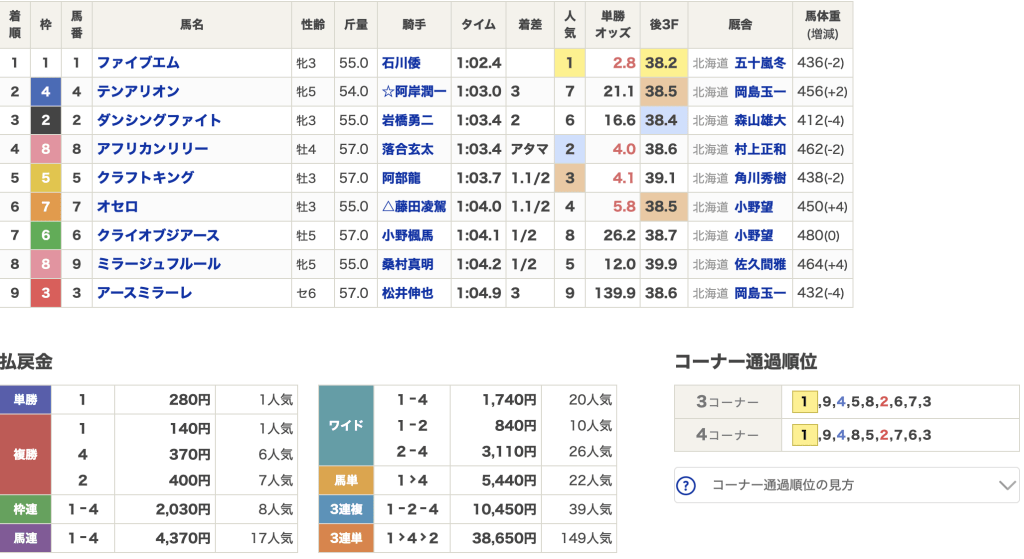Open jockey 落合玄太 profile

(x=408, y=149)
